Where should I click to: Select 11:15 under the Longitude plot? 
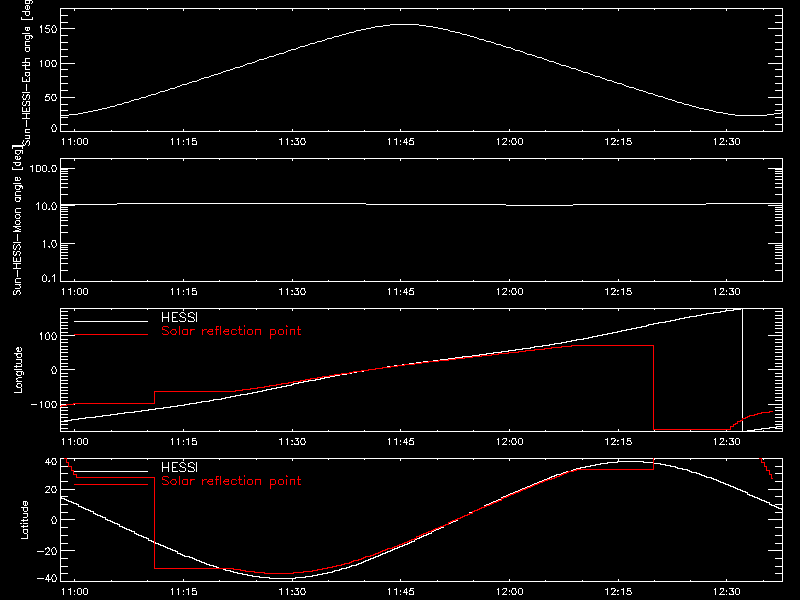(183, 441)
